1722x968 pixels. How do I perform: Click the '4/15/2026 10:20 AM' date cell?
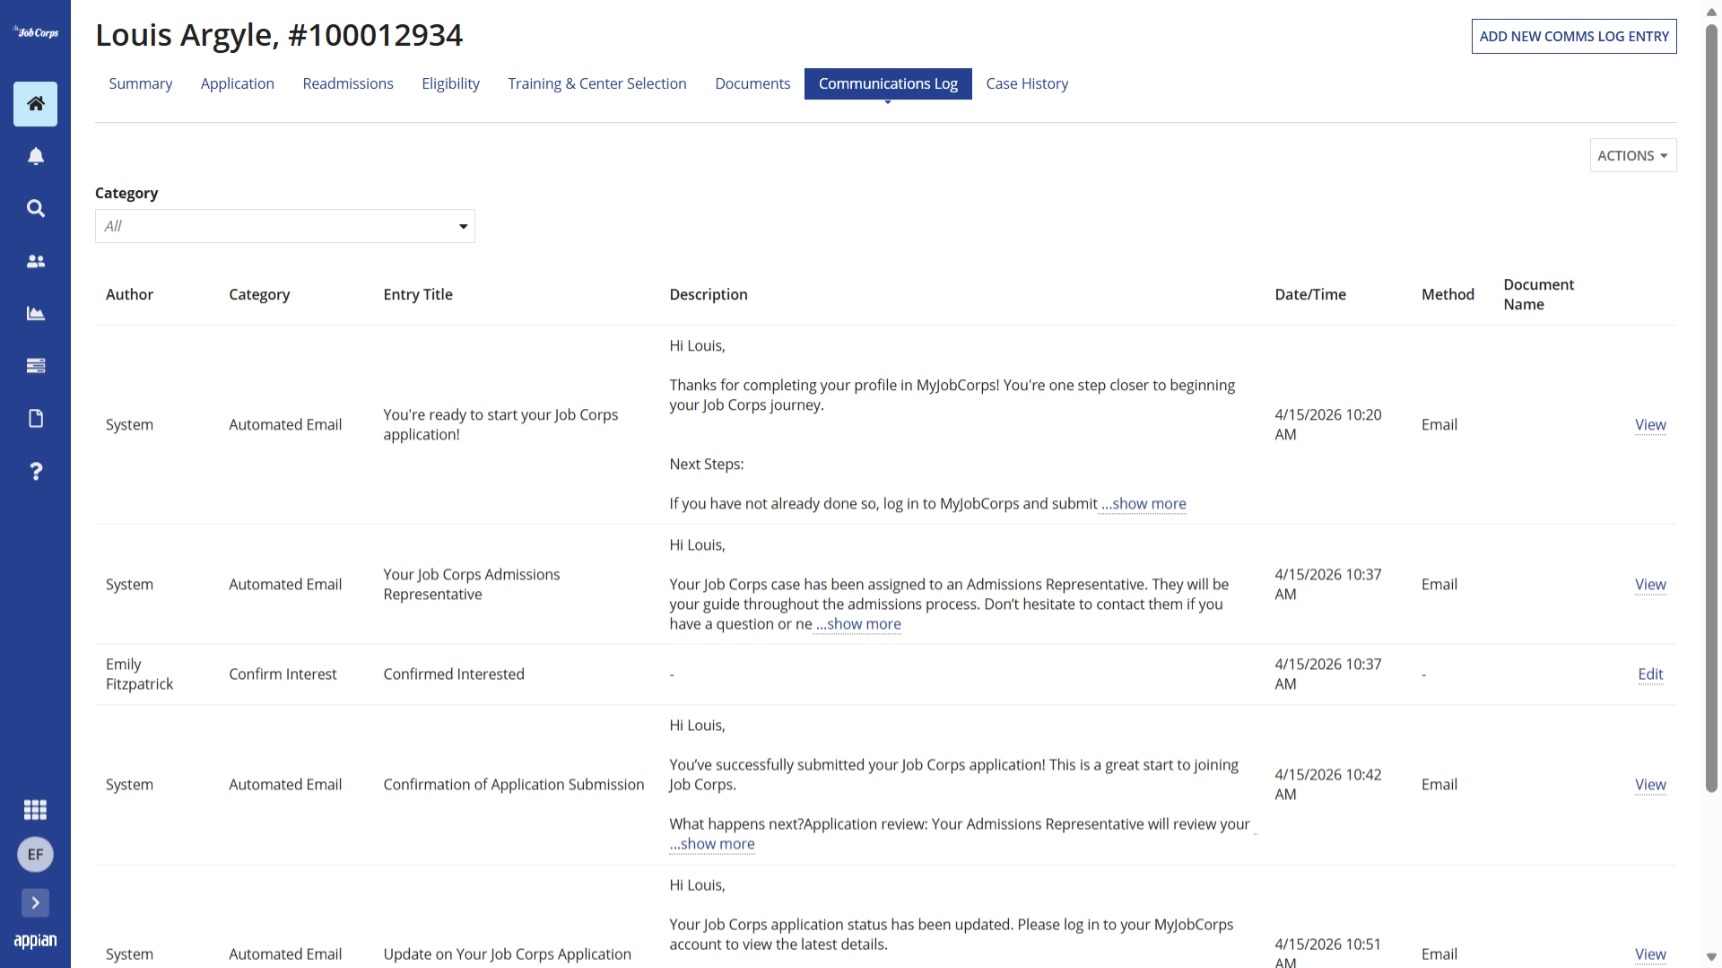point(1327,424)
